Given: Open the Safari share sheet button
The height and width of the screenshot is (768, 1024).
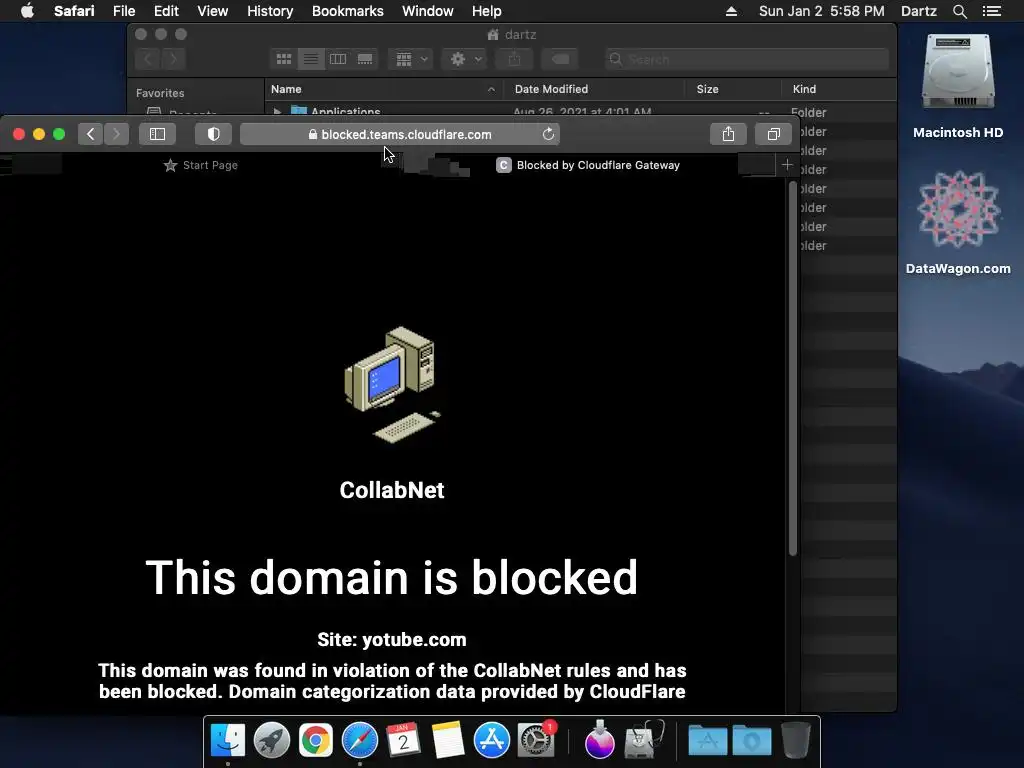Looking at the screenshot, I should (728, 135).
